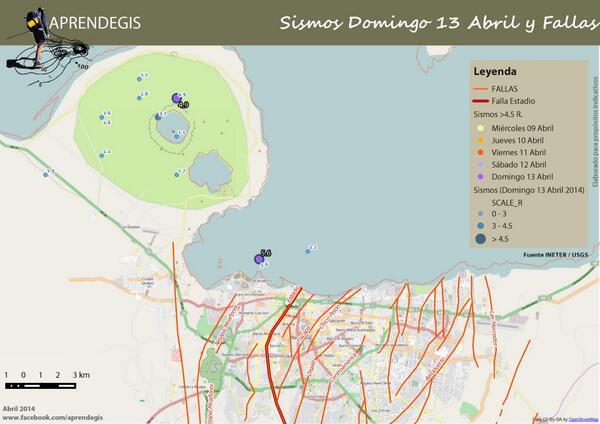Click the 'Chico Pelón' fault label

pos(329,316)
